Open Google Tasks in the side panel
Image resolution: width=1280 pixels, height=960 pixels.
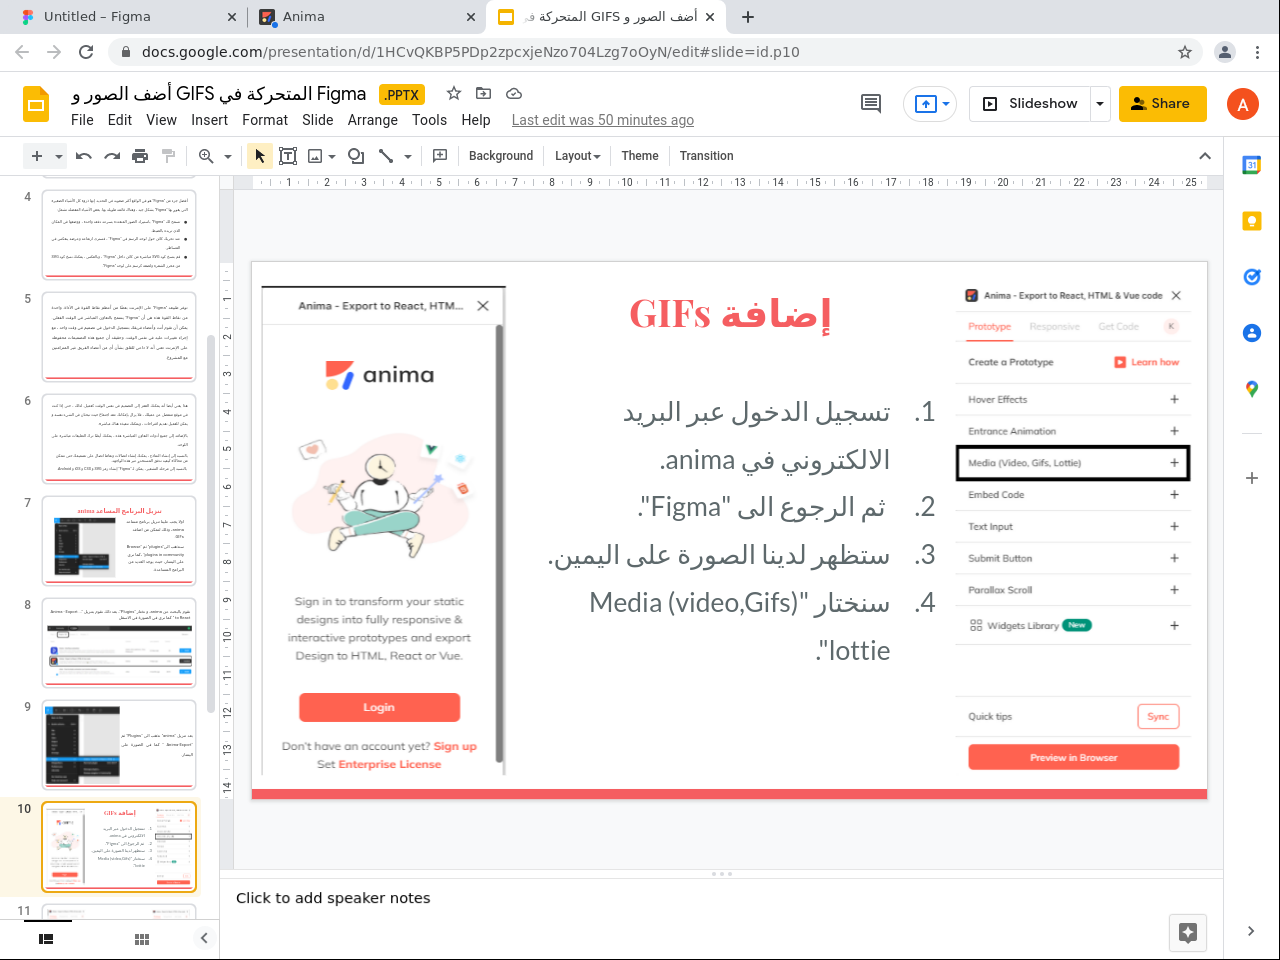coord(1251,277)
